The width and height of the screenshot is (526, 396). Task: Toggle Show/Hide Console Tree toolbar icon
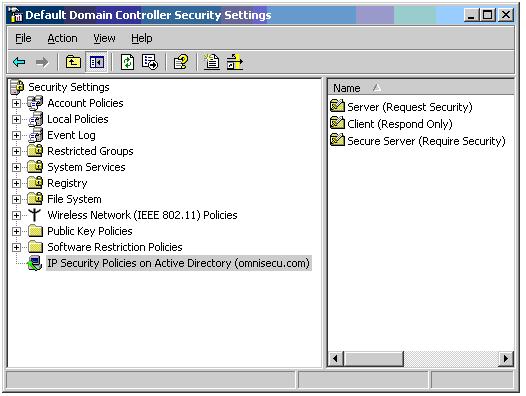(x=96, y=62)
